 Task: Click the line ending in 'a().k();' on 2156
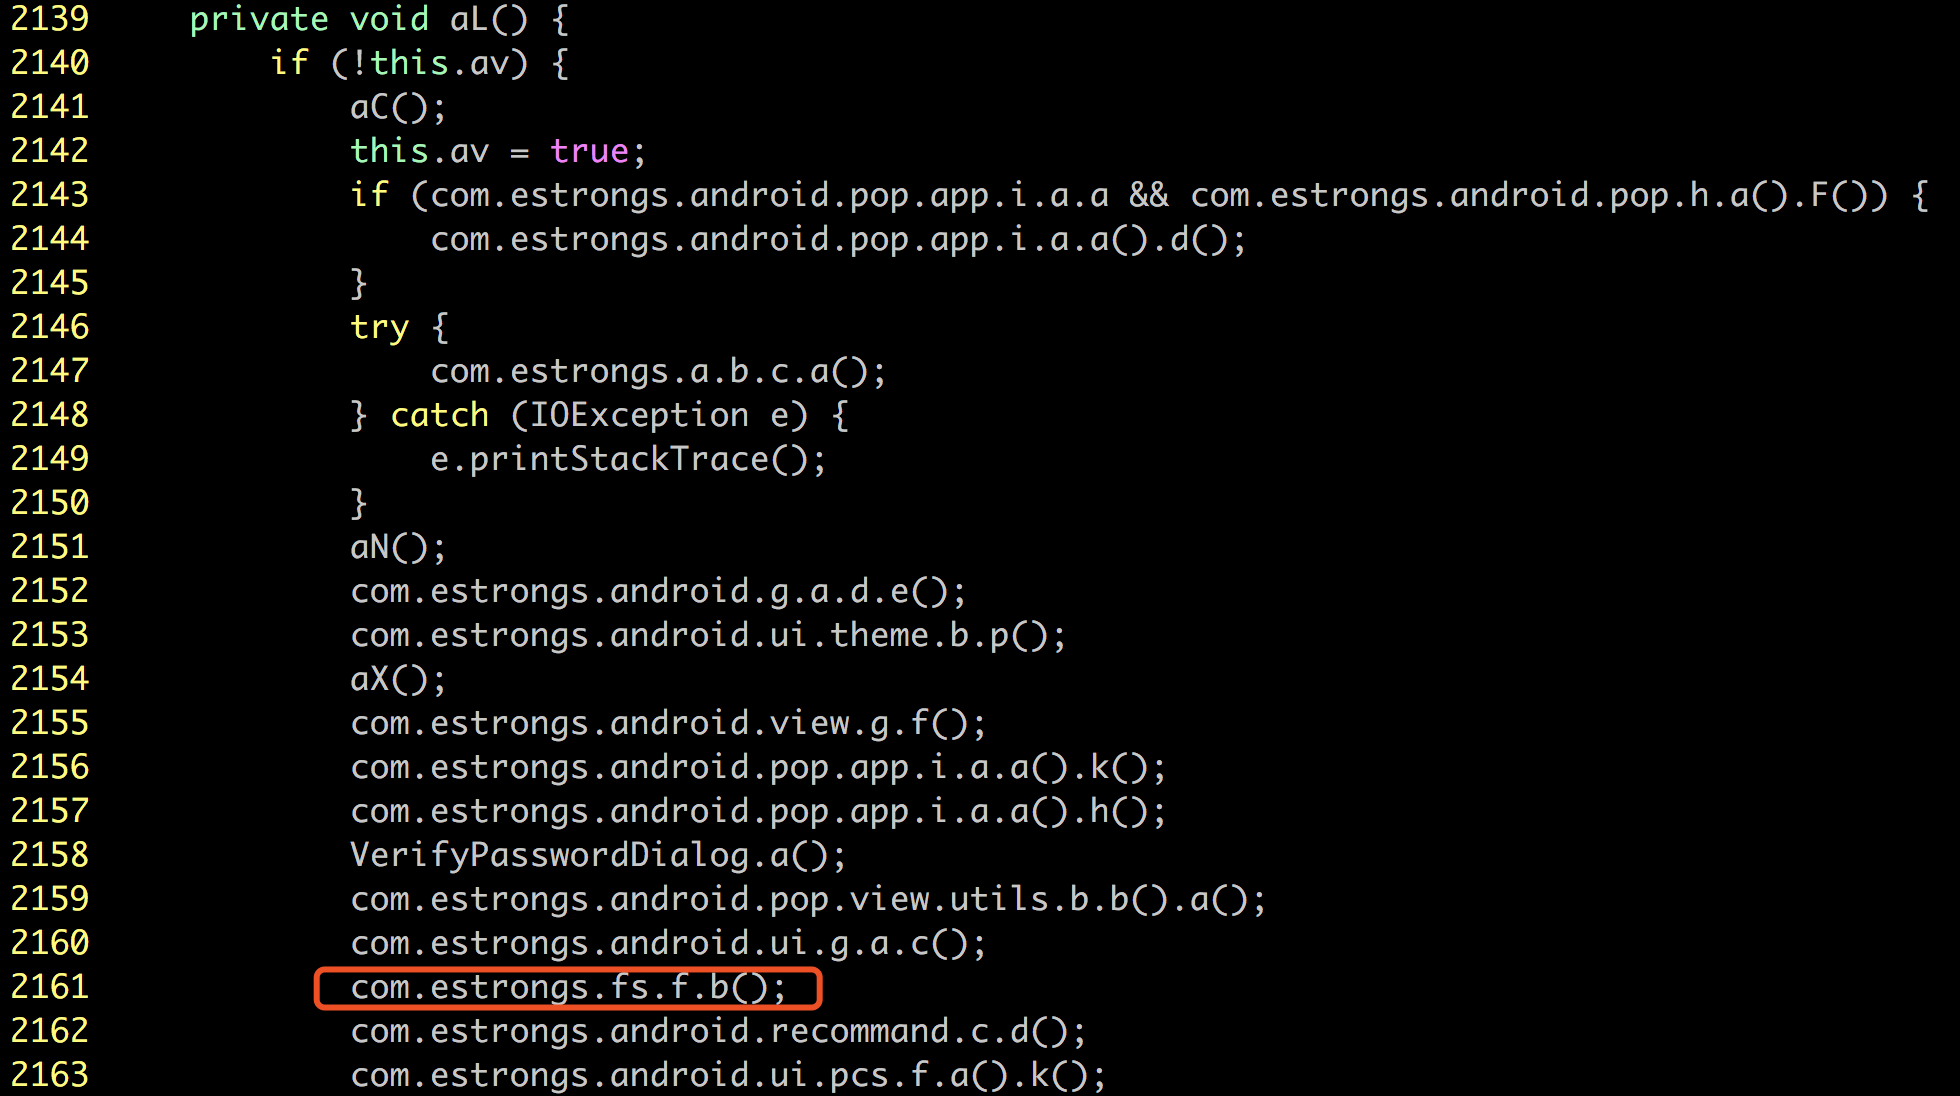758,768
